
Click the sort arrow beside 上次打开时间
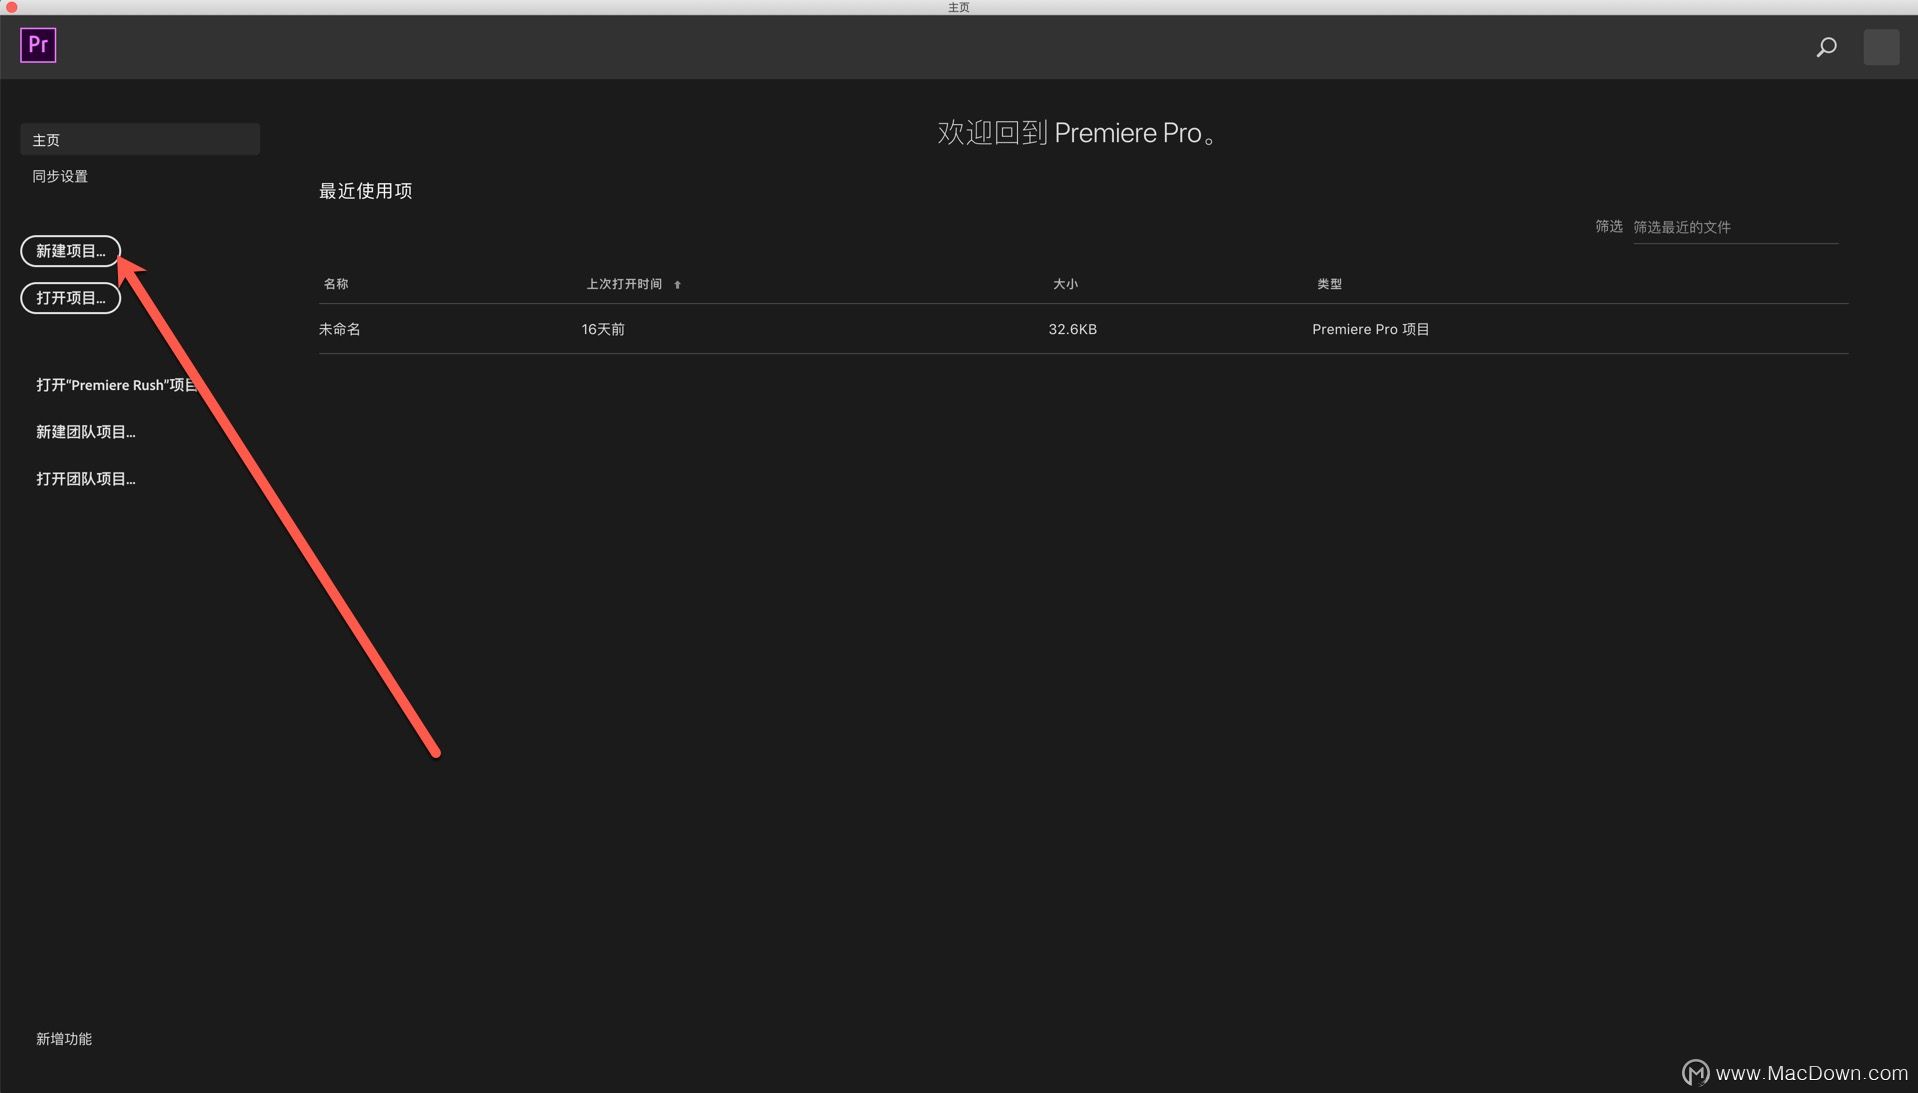tap(677, 285)
